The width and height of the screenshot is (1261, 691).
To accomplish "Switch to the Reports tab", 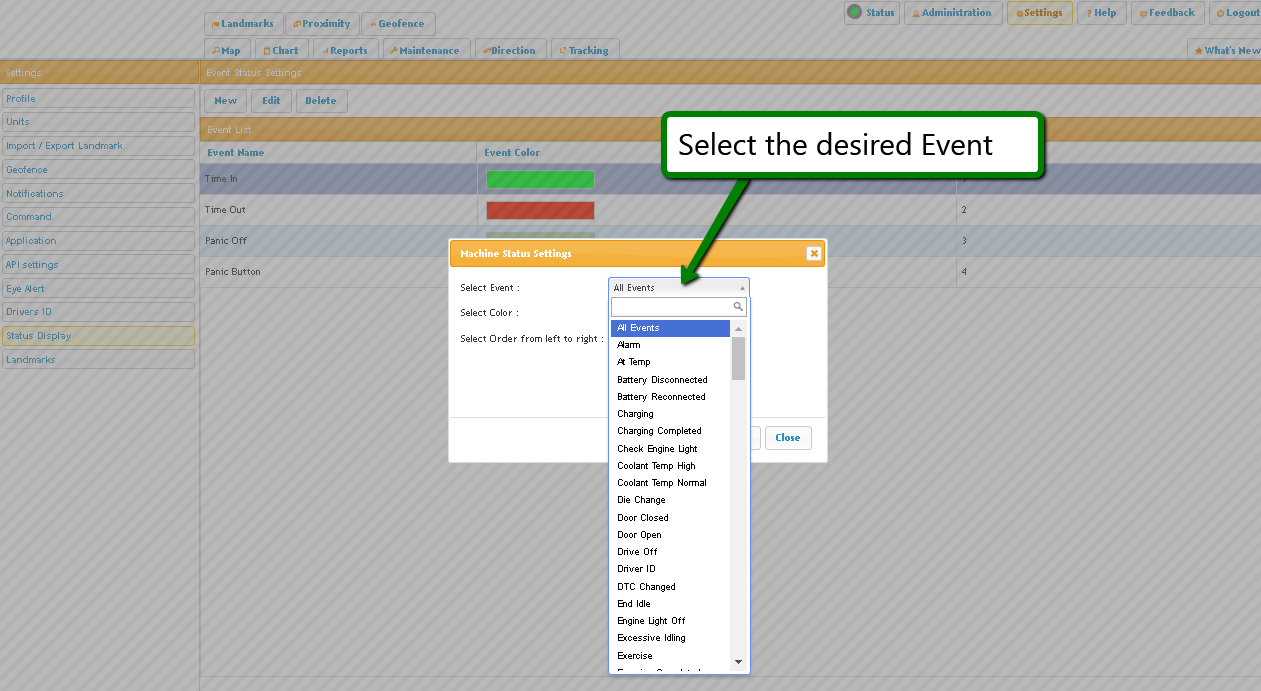I will (345, 51).
